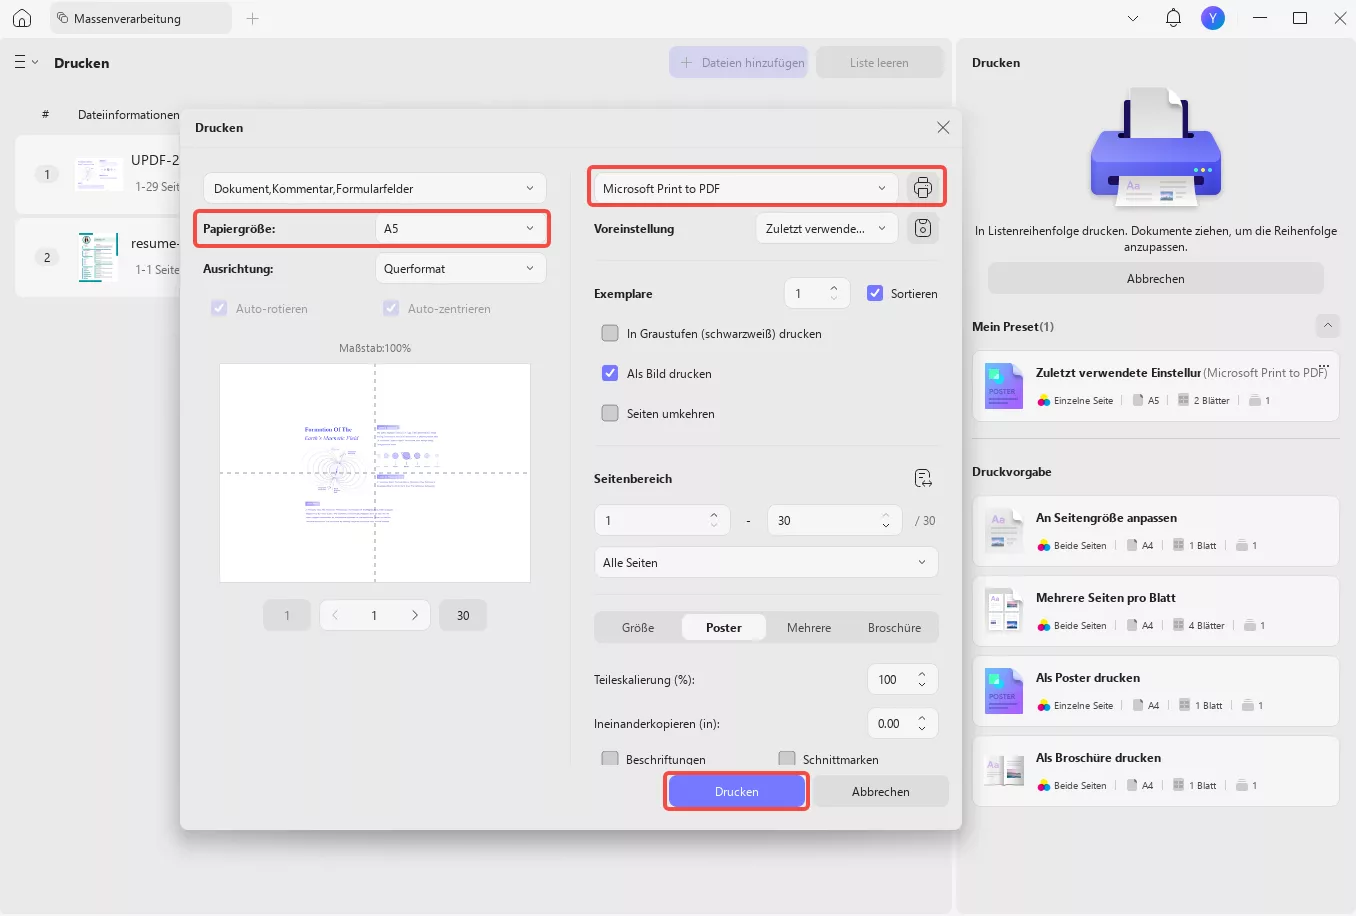
Task: Click the Als Broschüre drucken preset icon
Action: tap(1004, 771)
